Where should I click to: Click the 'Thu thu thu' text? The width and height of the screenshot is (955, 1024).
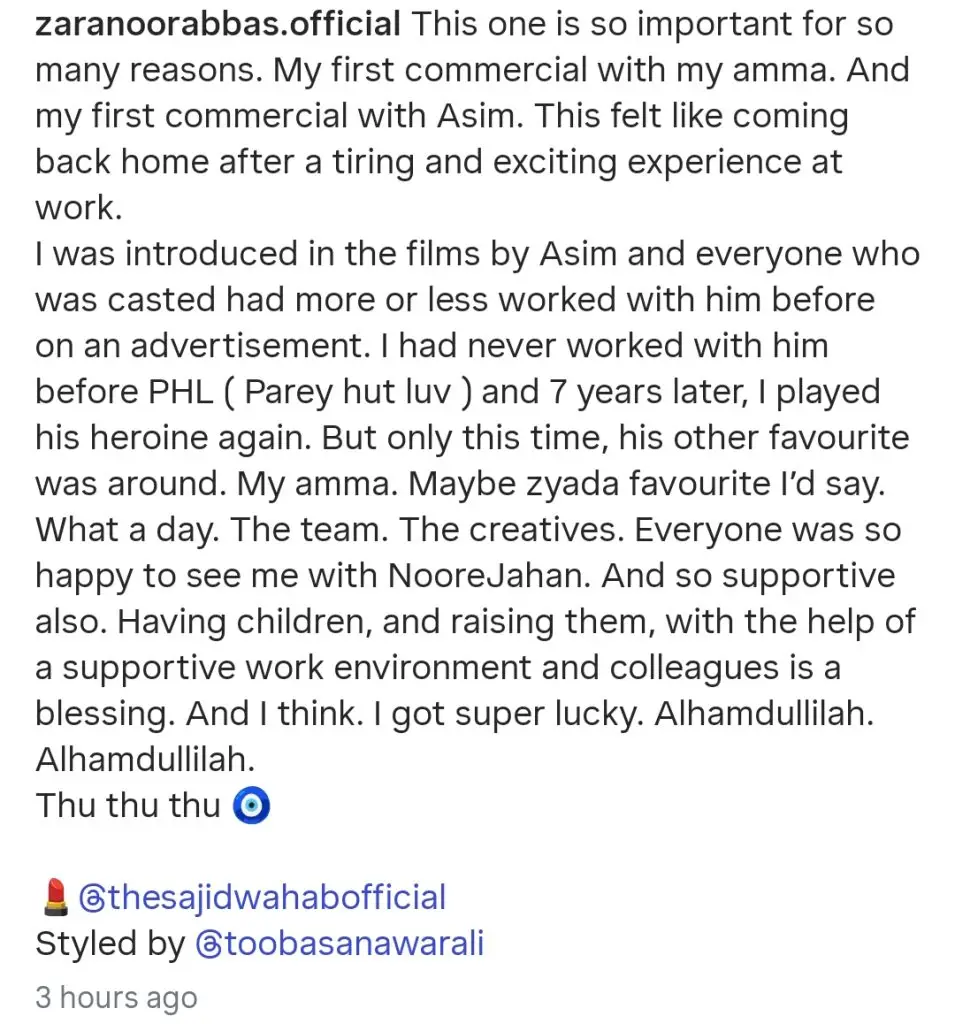click(x=127, y=805)
